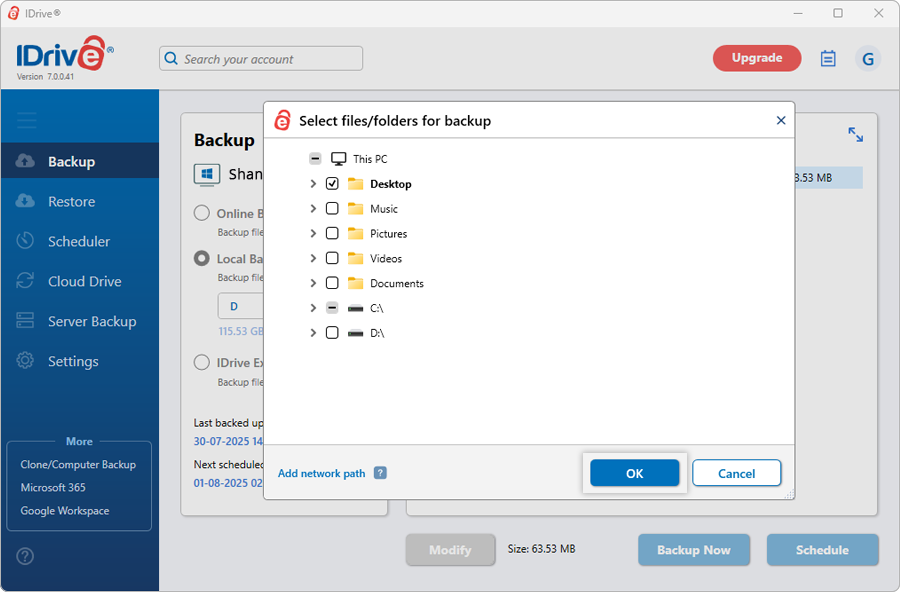Select the Online Backup radio button
Viewport: 900px width, 592px height.
click(201, 213)
